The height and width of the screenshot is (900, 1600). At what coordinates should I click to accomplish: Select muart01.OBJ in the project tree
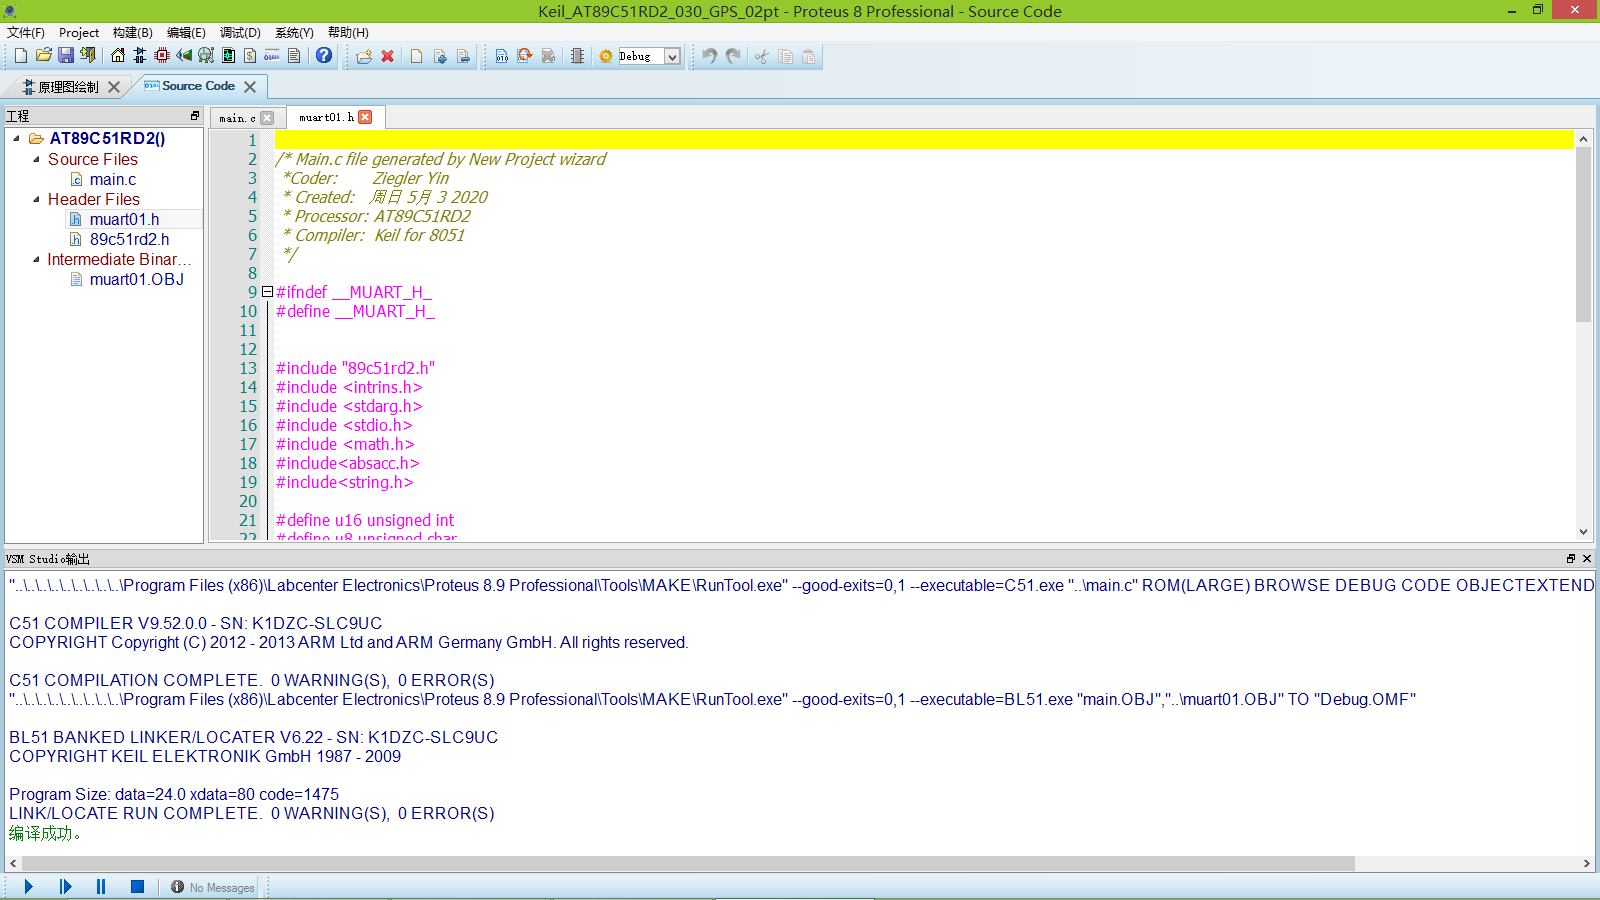point(136,279)
